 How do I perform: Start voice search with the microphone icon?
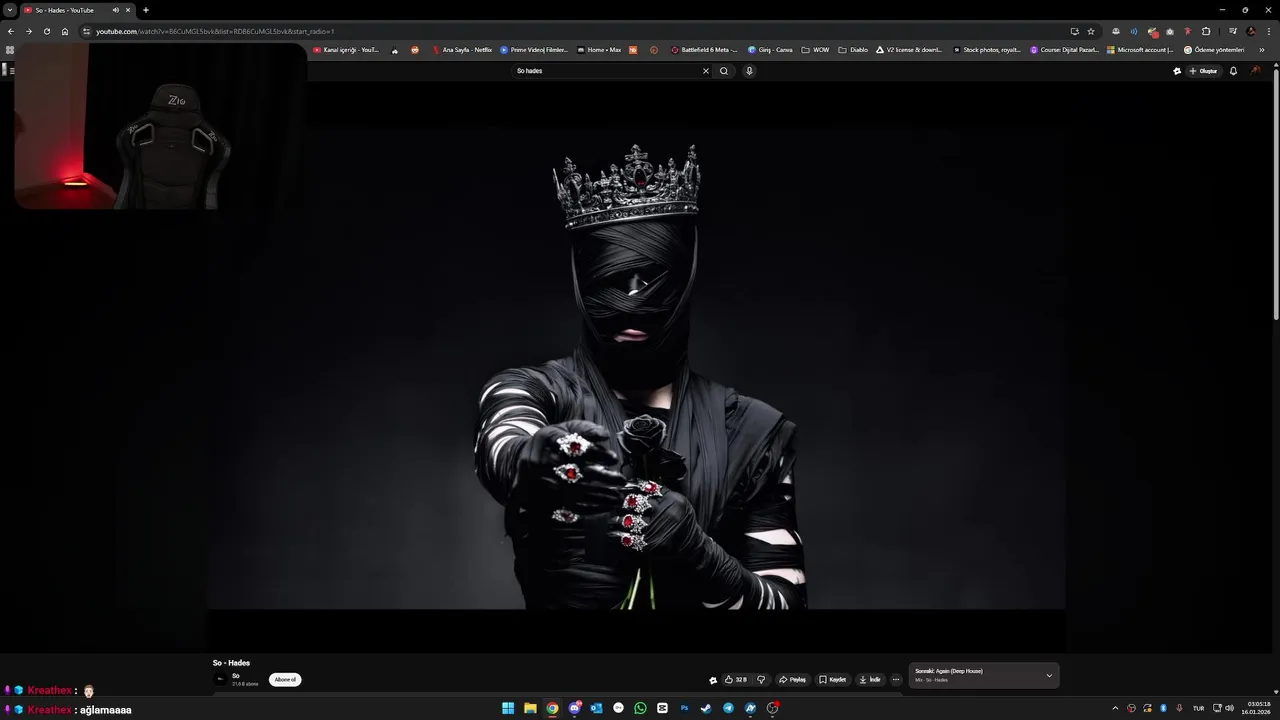pos(749,71)
